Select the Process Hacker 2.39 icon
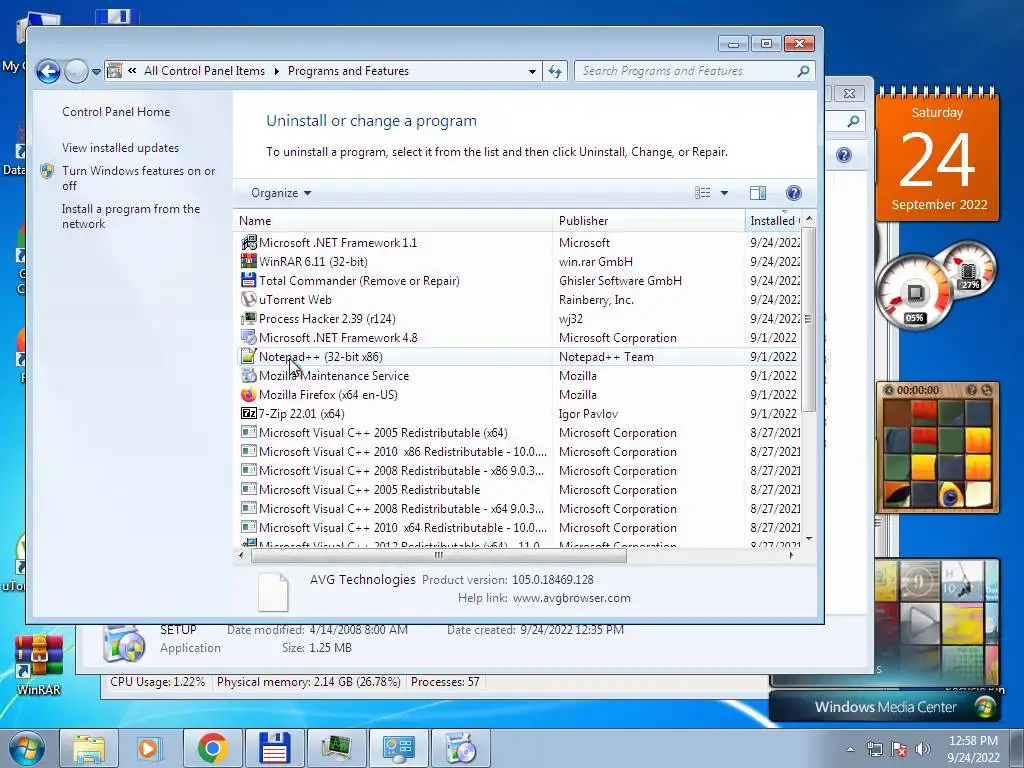Screen dimensions: 1024x768 tap(248, 318)
